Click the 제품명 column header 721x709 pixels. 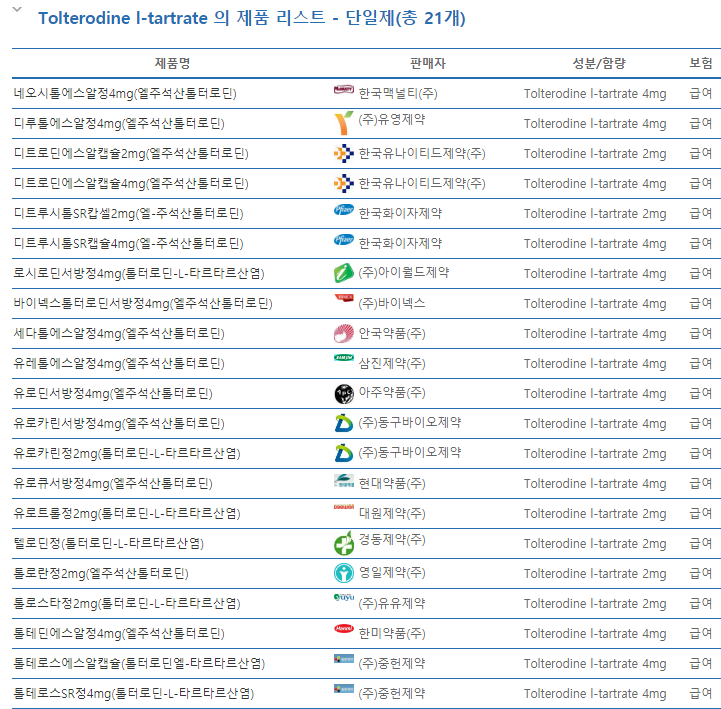[x=172, y=63]
